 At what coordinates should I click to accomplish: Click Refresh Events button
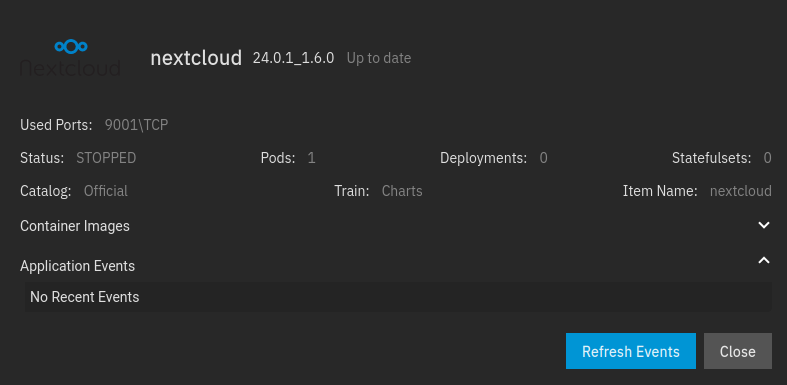[630, 351]
